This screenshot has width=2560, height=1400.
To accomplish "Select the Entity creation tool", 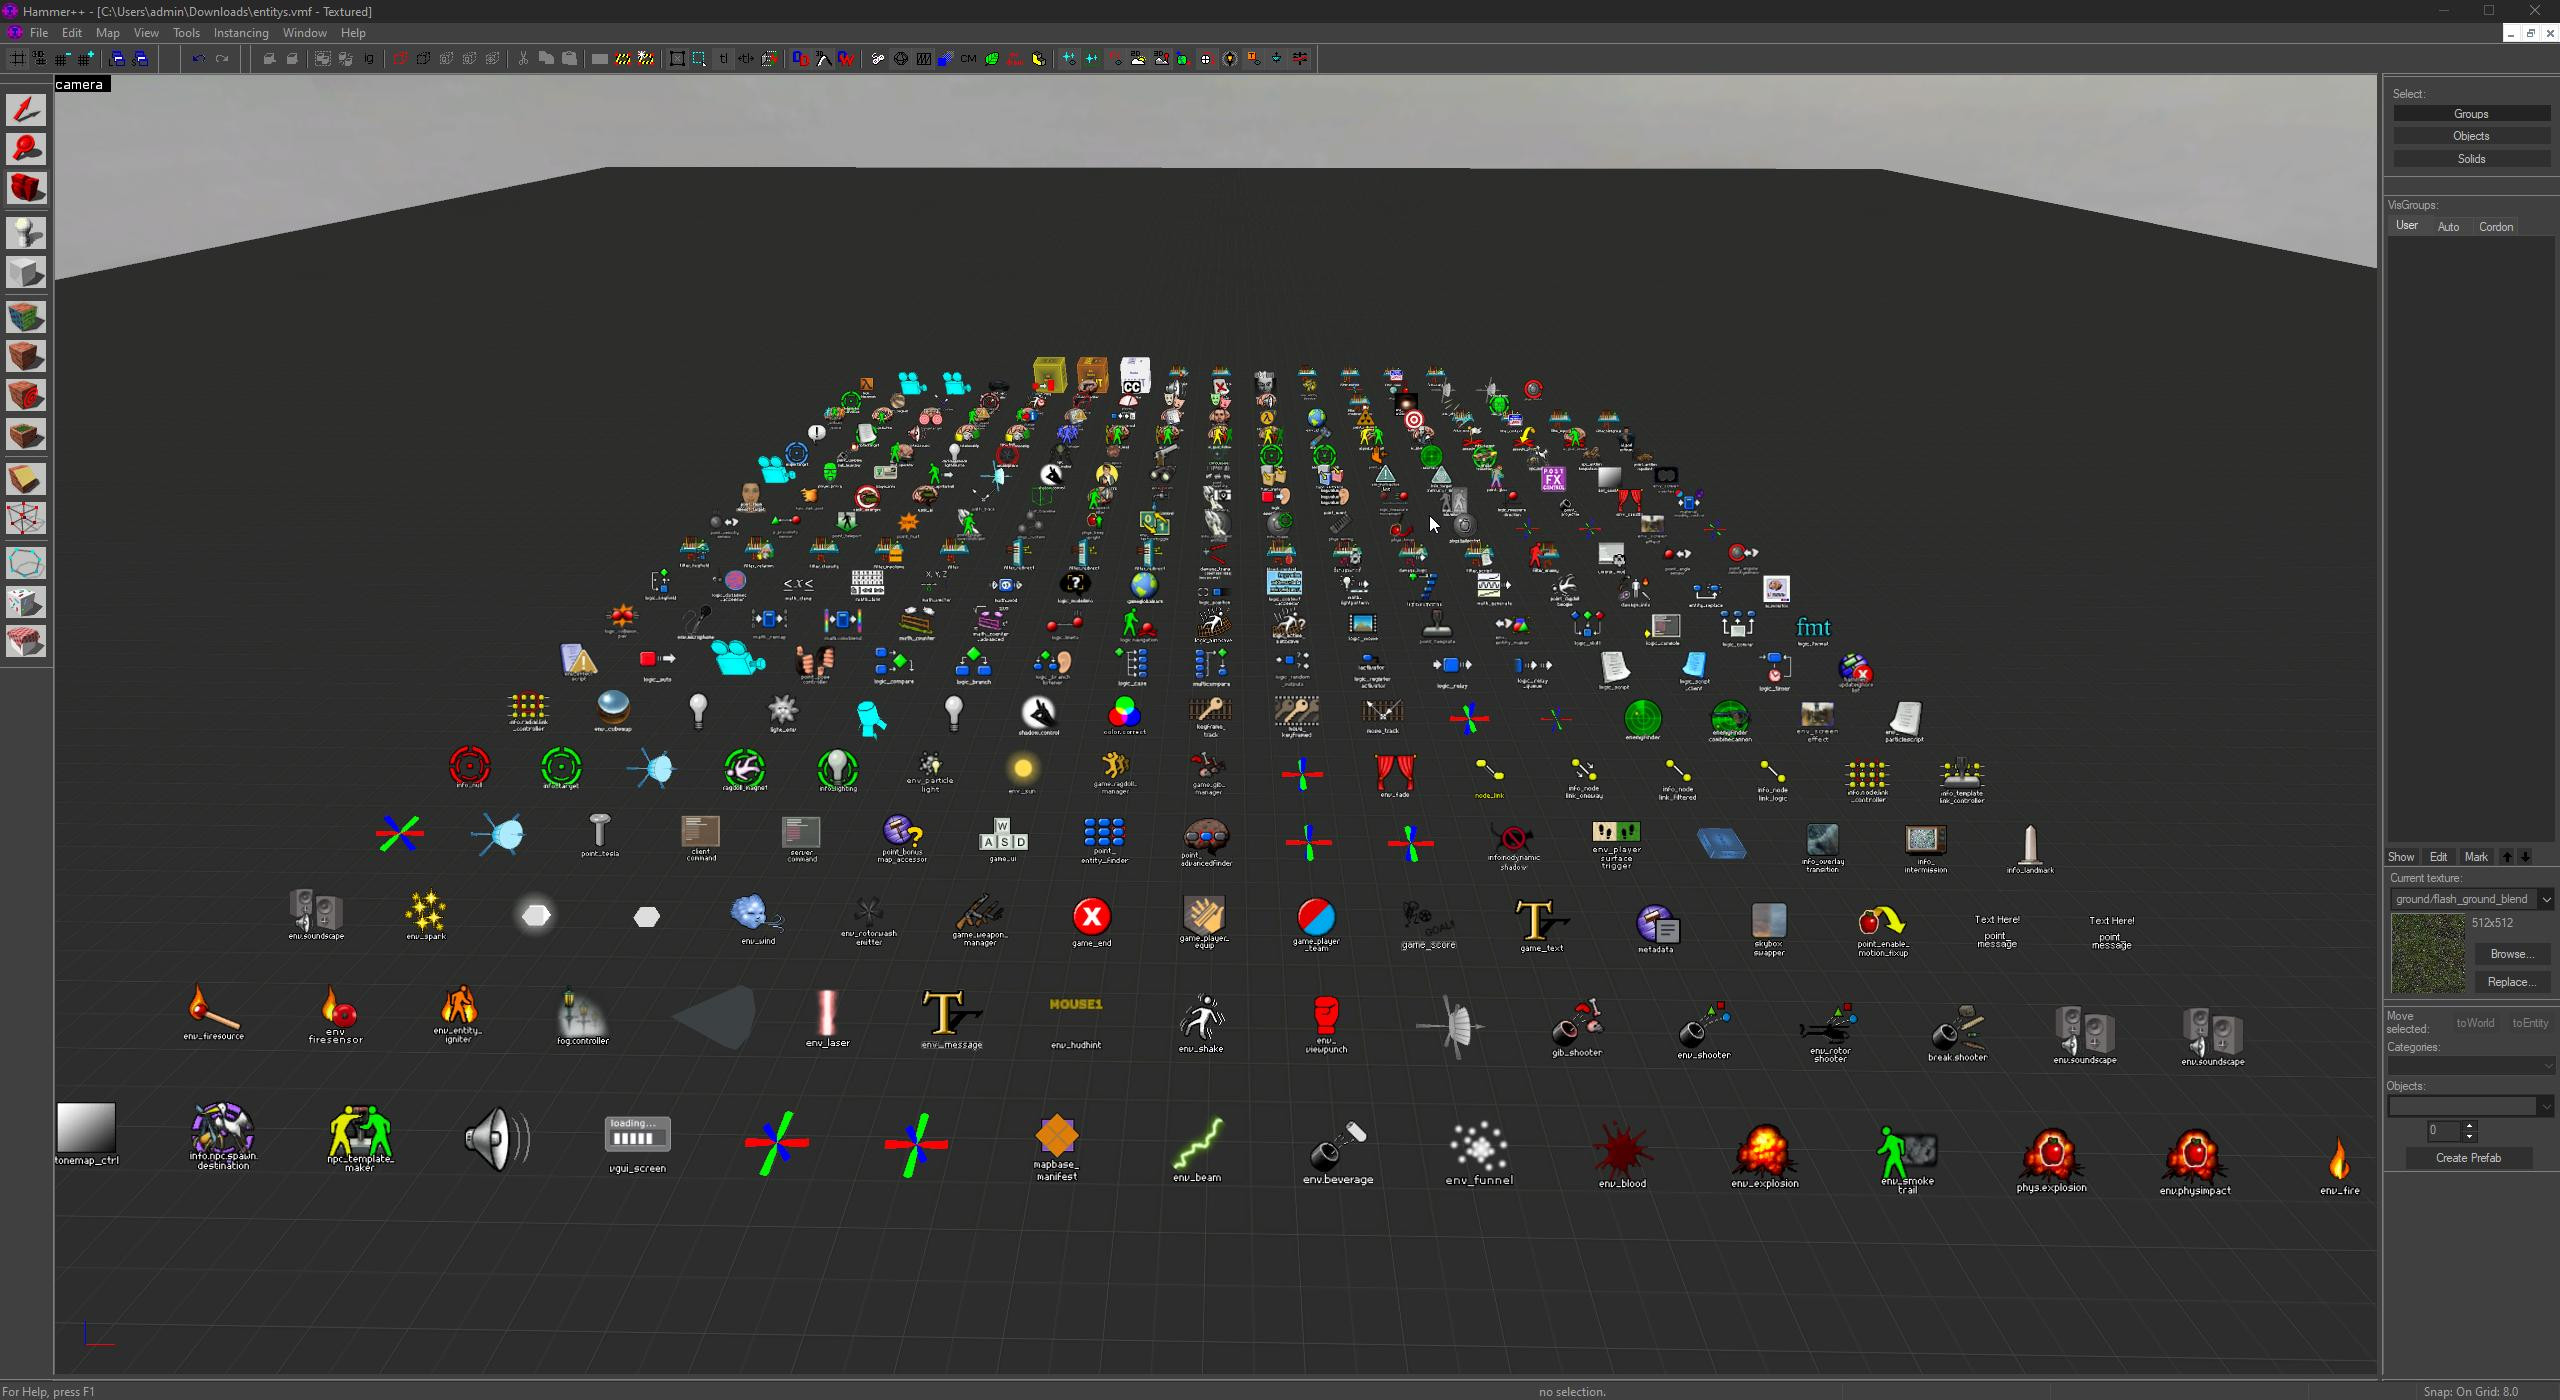I will tap(25, 232).
